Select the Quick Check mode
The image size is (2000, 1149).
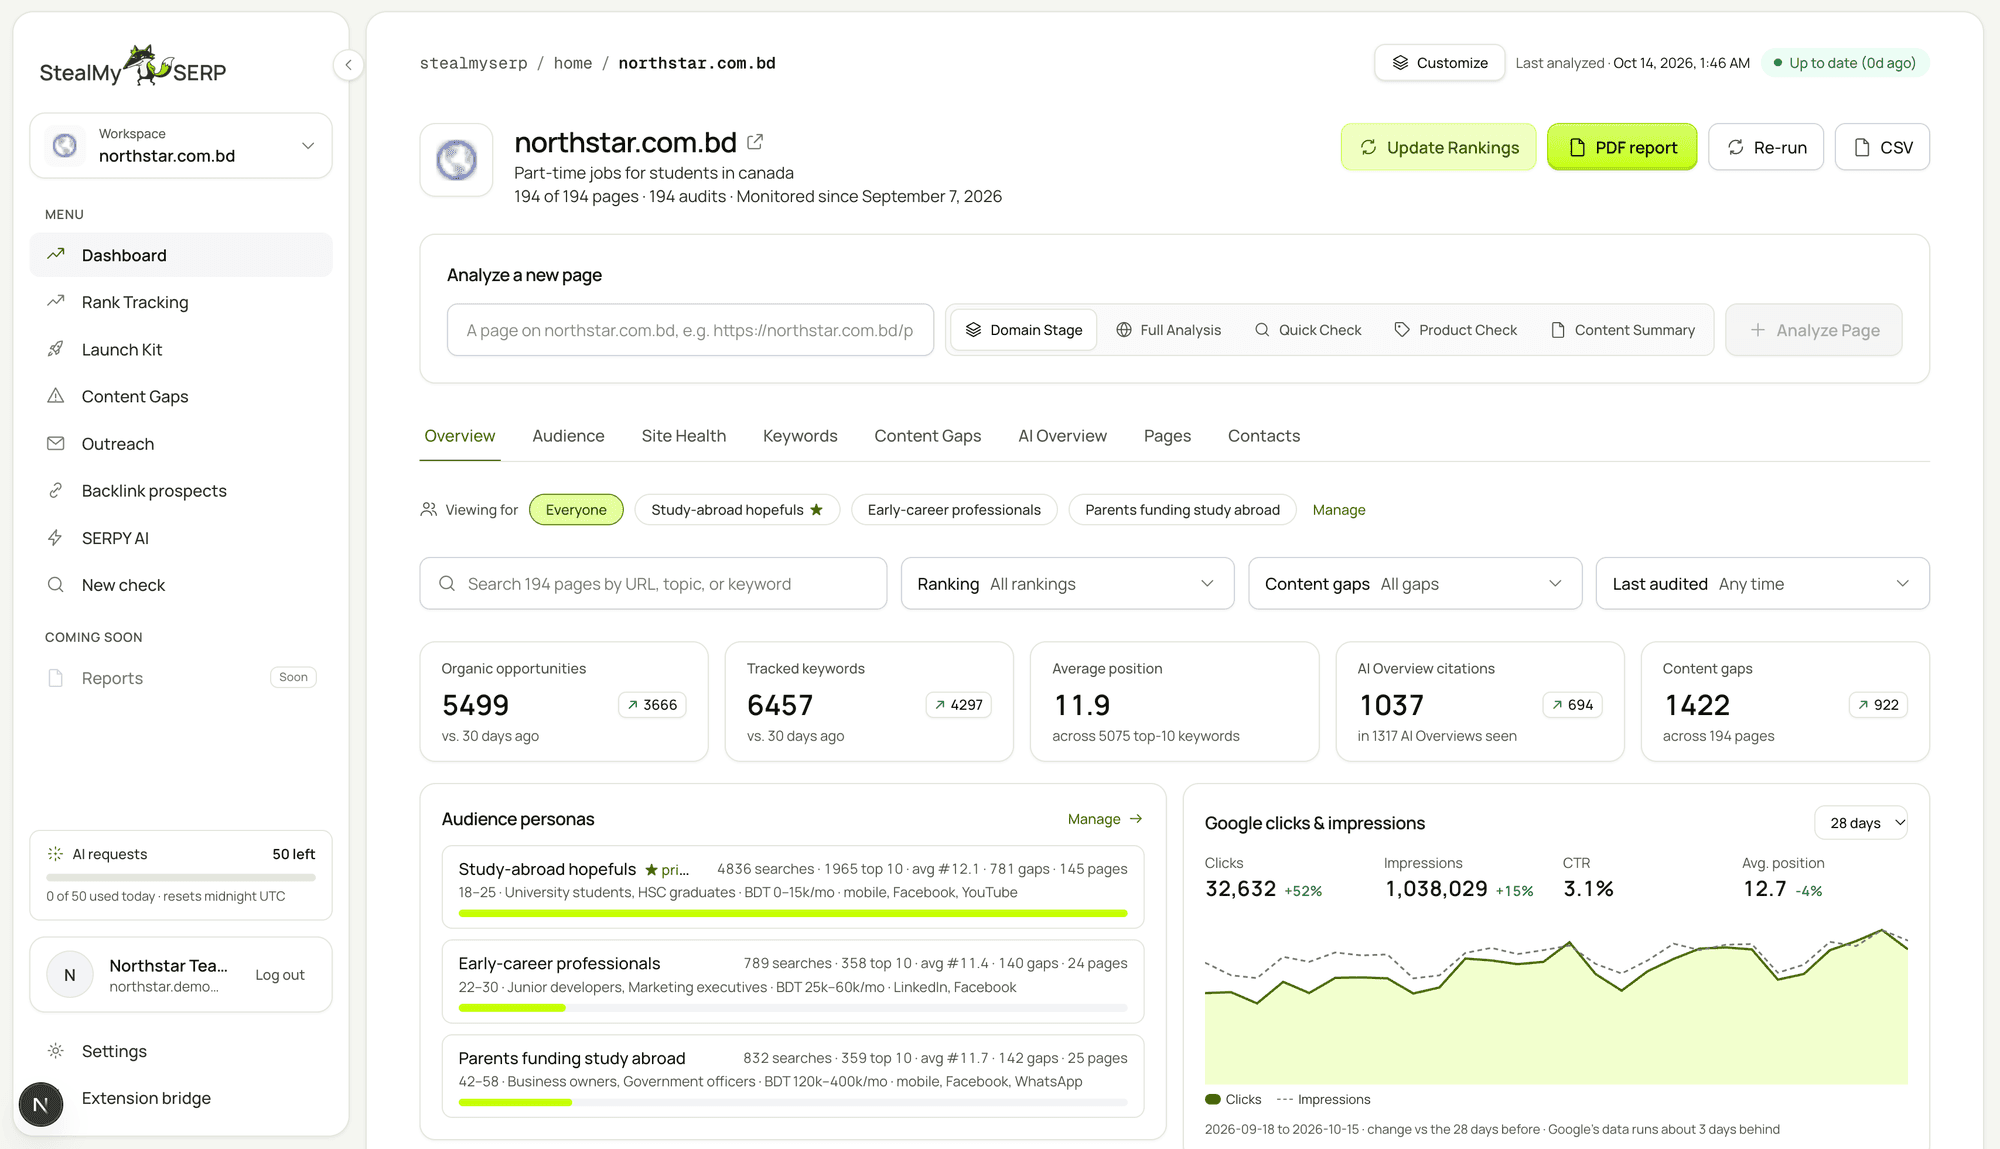1308,330
